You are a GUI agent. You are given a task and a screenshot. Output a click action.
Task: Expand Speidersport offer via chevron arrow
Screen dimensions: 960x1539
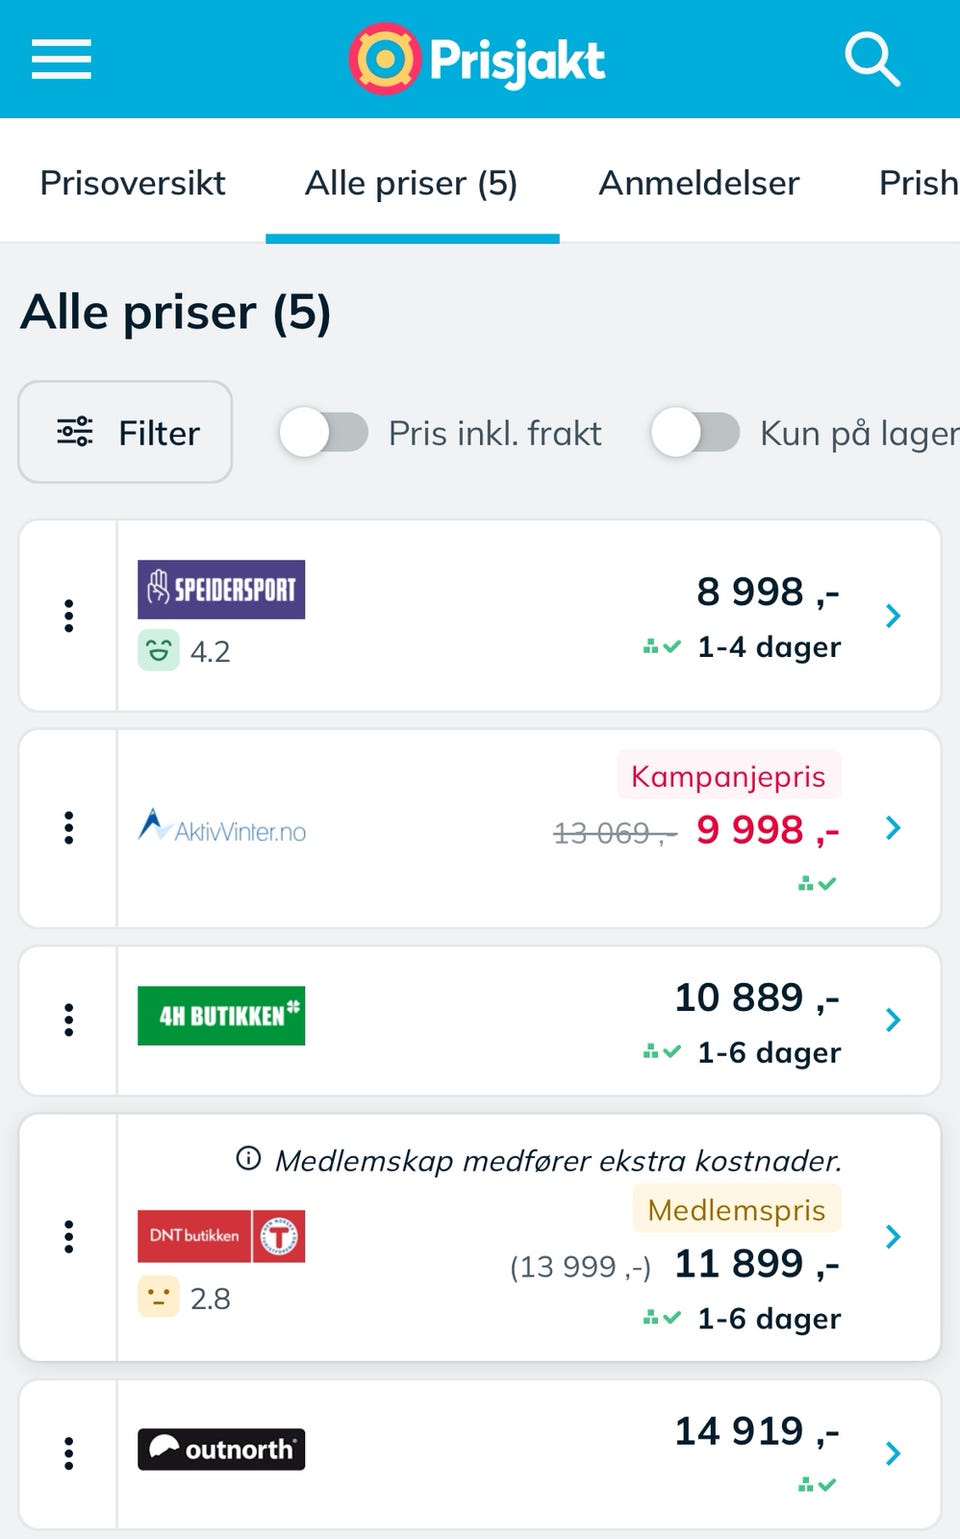pos(893,616)
